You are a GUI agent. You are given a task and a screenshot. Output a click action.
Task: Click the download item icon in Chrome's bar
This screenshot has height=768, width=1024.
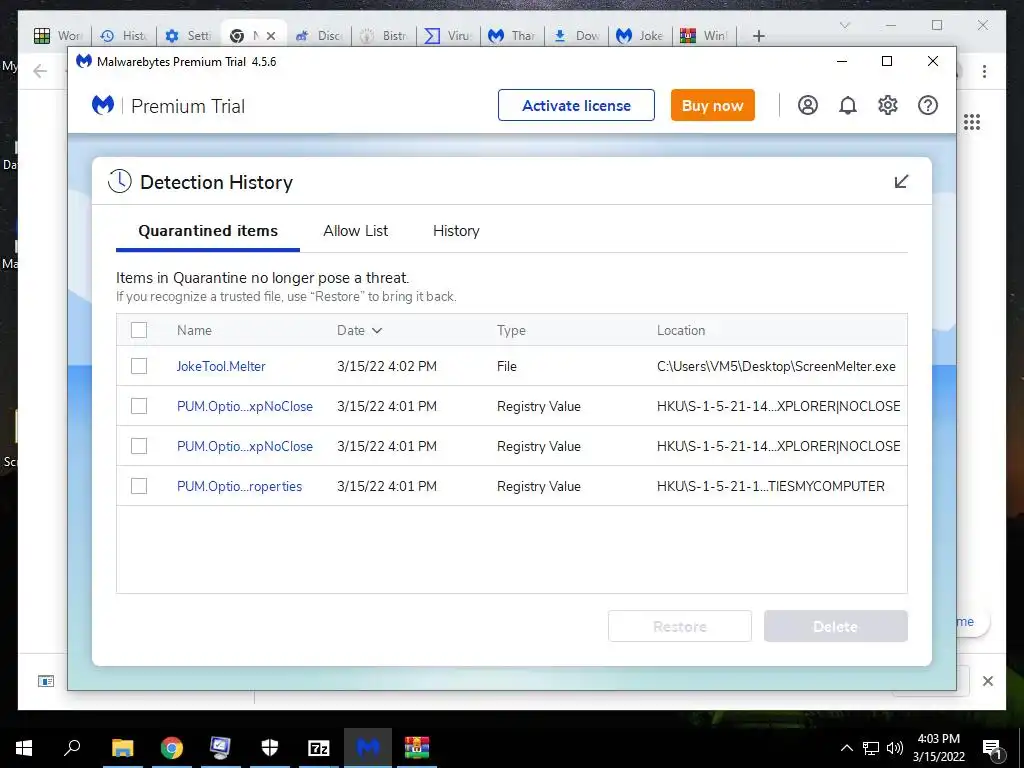pyautogui.click(x=46, y=681)
